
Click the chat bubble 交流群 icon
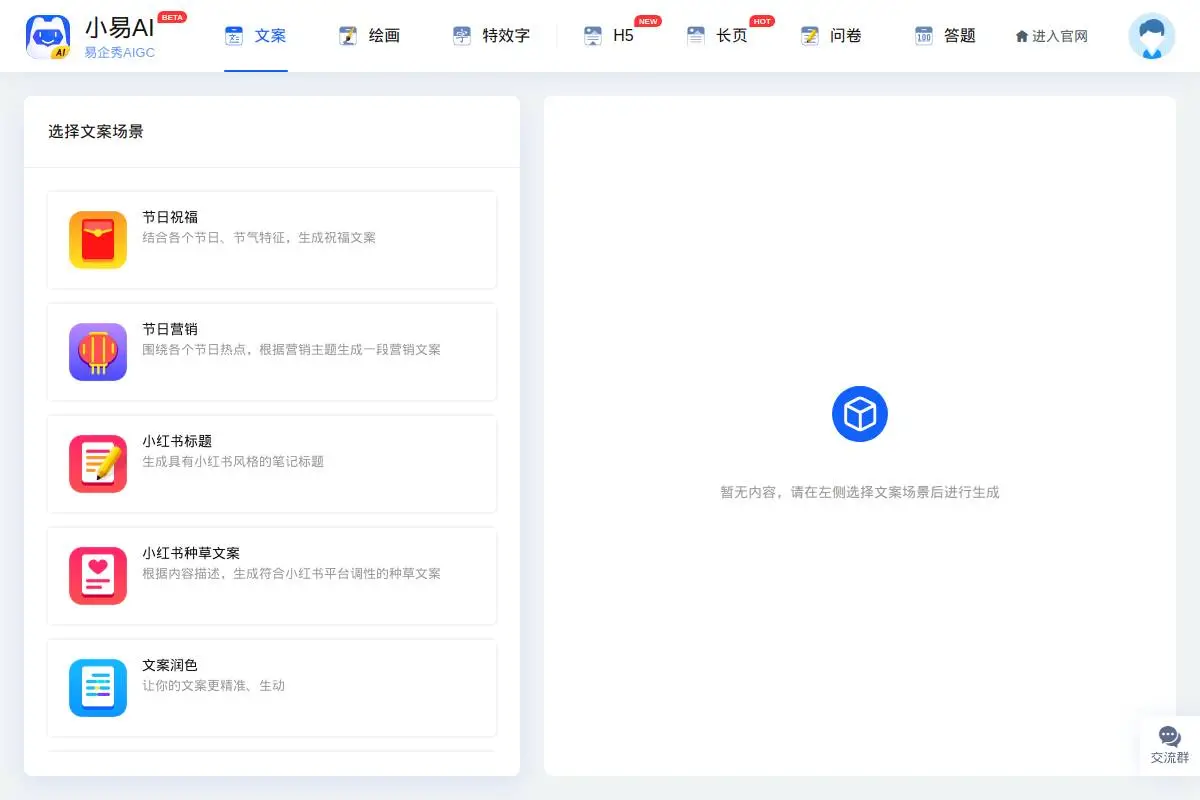(x=1170, y=736)
